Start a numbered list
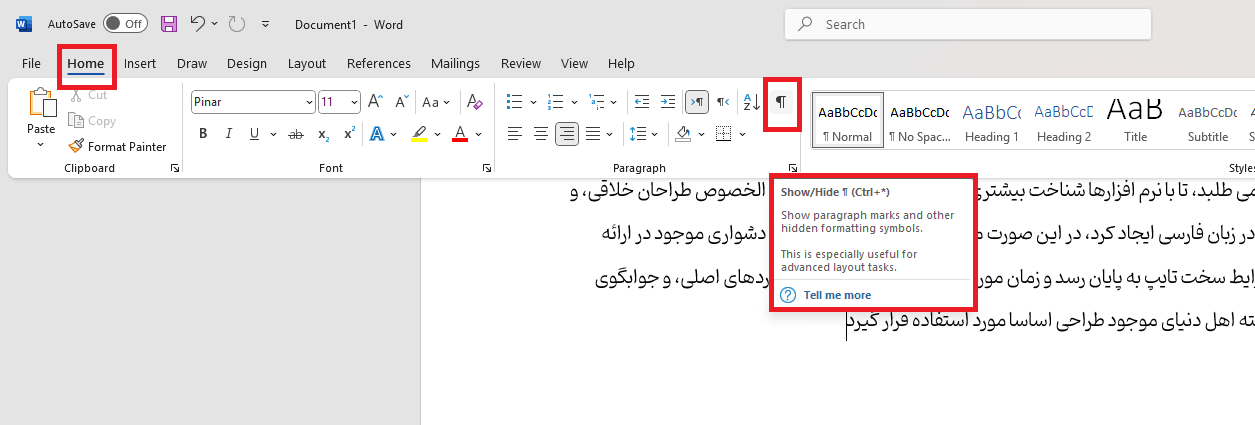The width and height of the screenshot is (1255, 425). (x=557, y=102)
